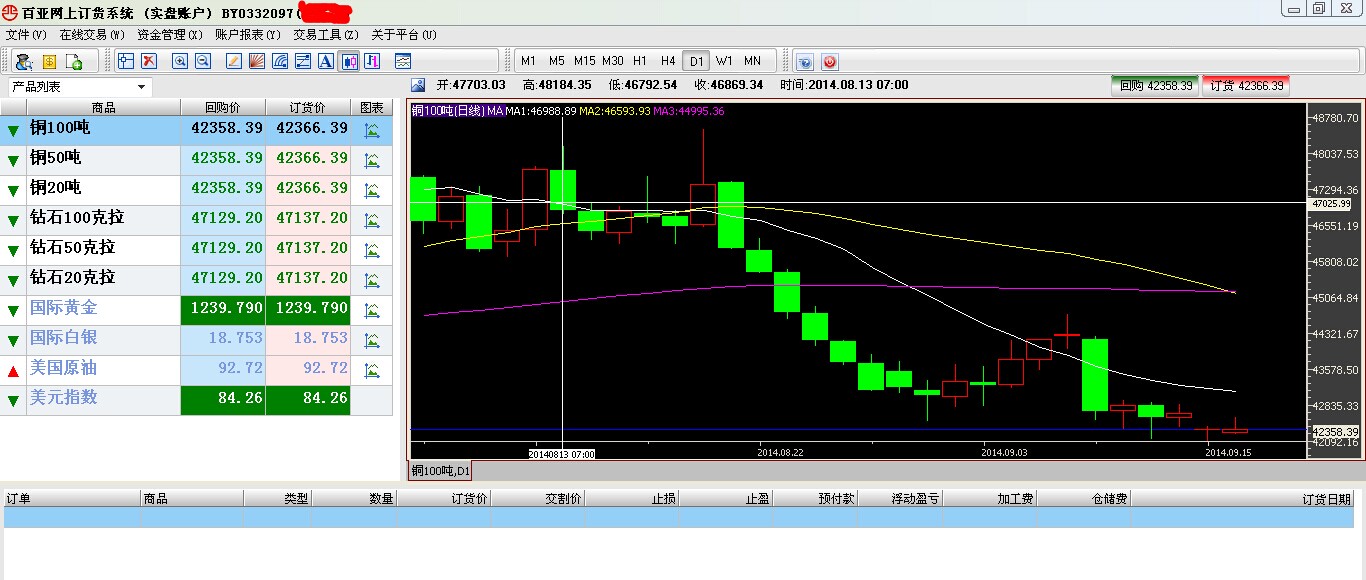Click the red 订货 42366.39 button
1366x580 pixels.
[1246, 86]
